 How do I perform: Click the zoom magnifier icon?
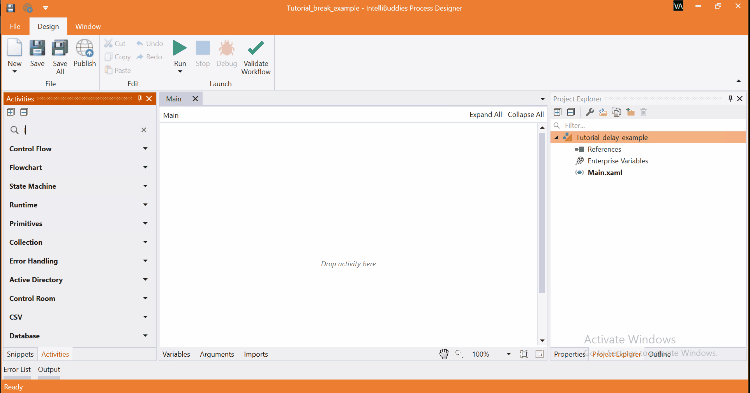click(x=459, y=354)
